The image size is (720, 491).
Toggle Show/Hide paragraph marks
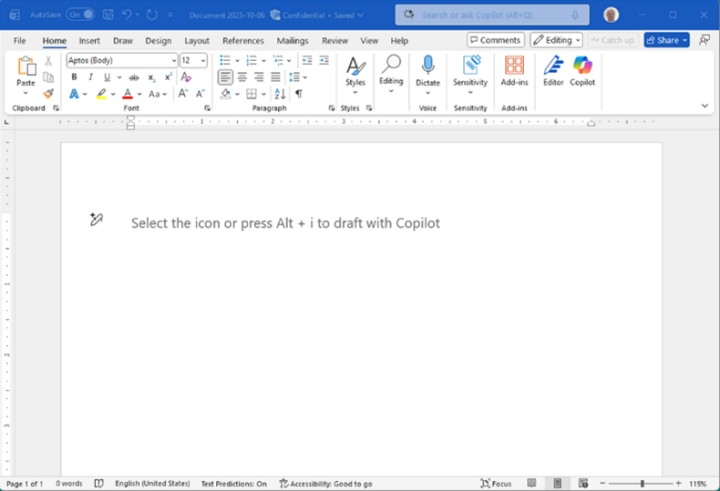click(298, 94)
